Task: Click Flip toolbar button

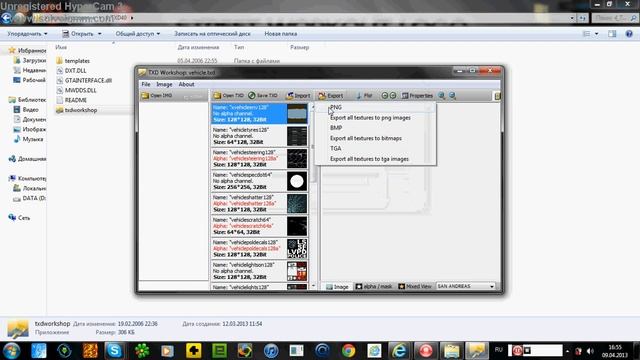Action: (364, 96)
